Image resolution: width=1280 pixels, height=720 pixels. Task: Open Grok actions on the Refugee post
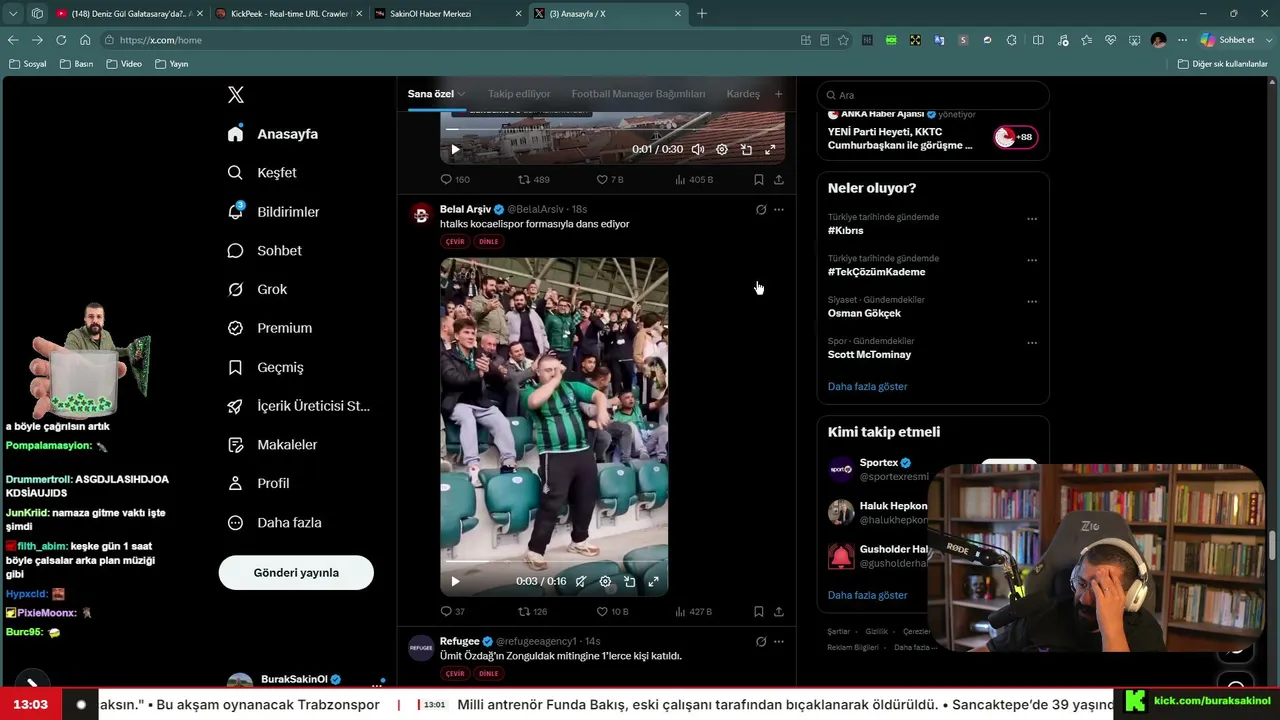(x=761, y=642)
